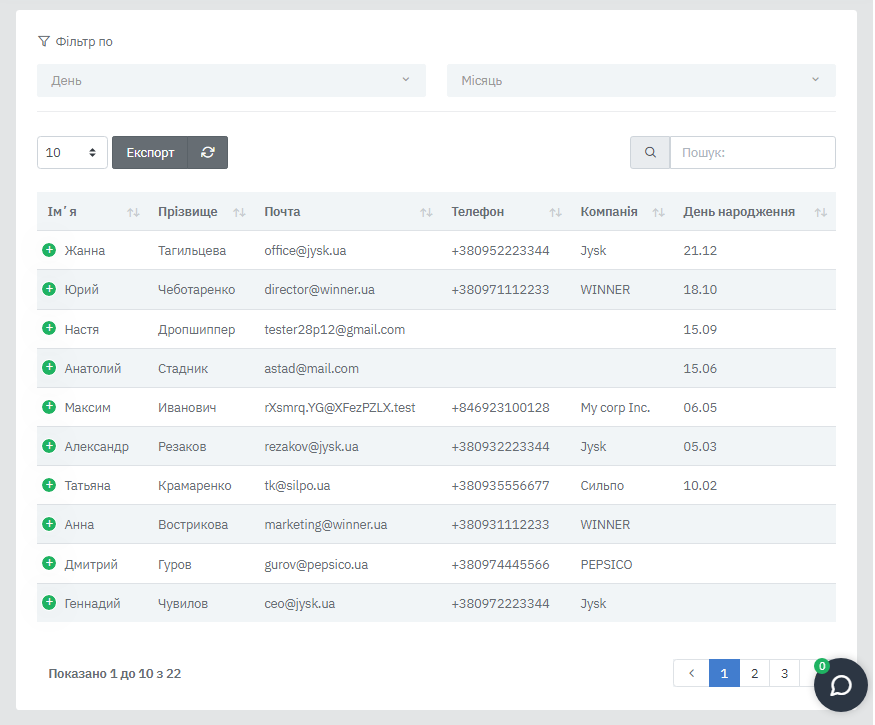
Task: Sort by Прізвище column arrows
Action: (x=239, y=212)
